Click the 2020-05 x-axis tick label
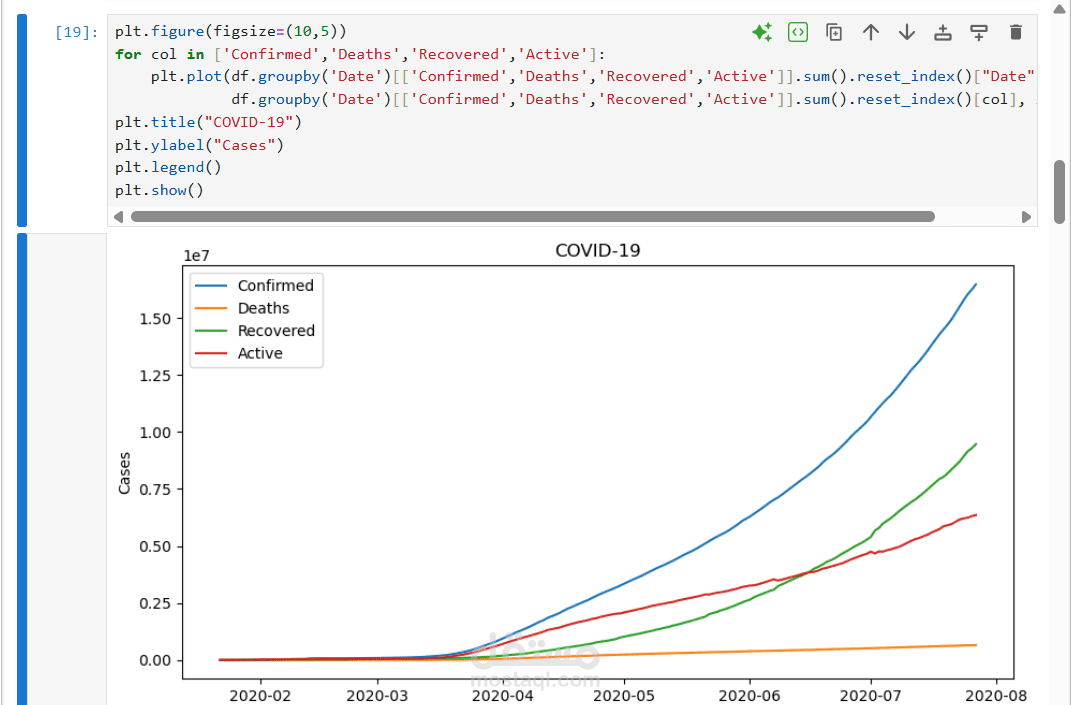Image resolution: width=1071 pixels, height=705 pixels. click(624, 696)
